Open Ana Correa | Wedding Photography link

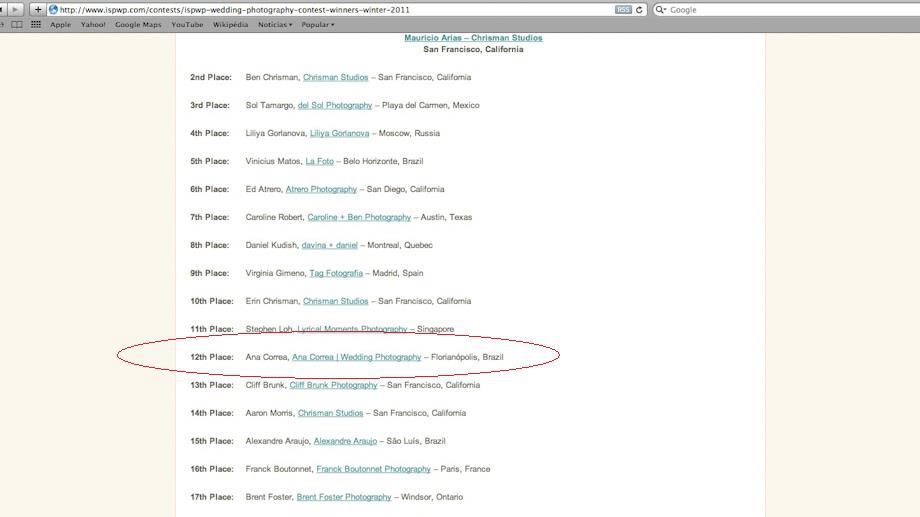tap(357, 357)
